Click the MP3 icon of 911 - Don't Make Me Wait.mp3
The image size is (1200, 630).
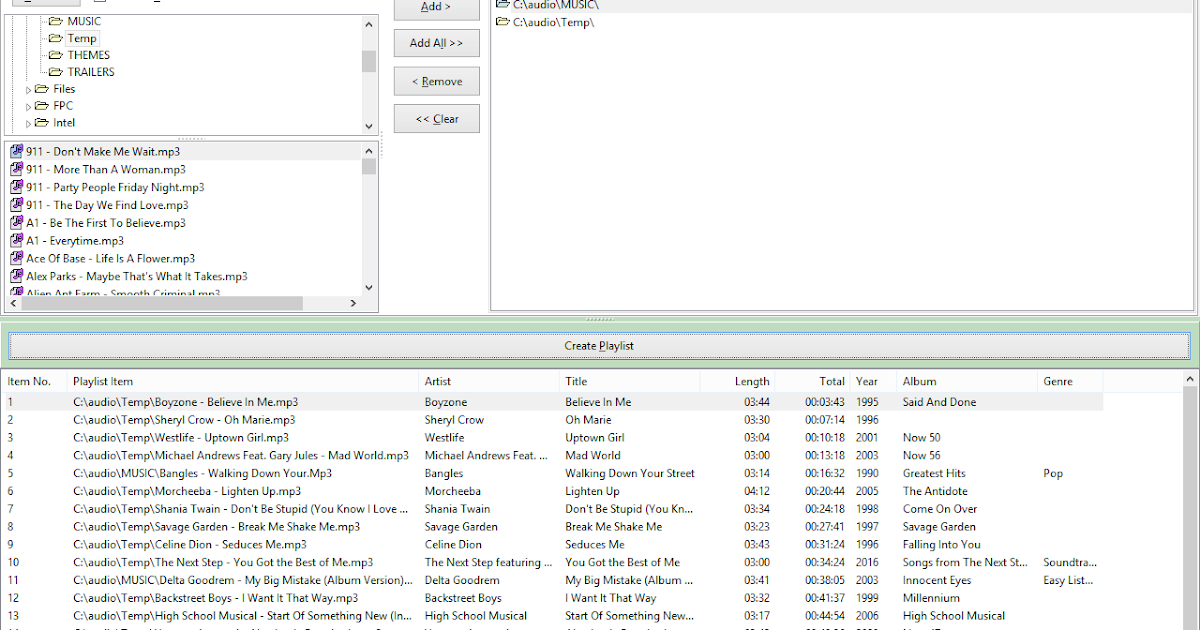click(x=17, y=152)
